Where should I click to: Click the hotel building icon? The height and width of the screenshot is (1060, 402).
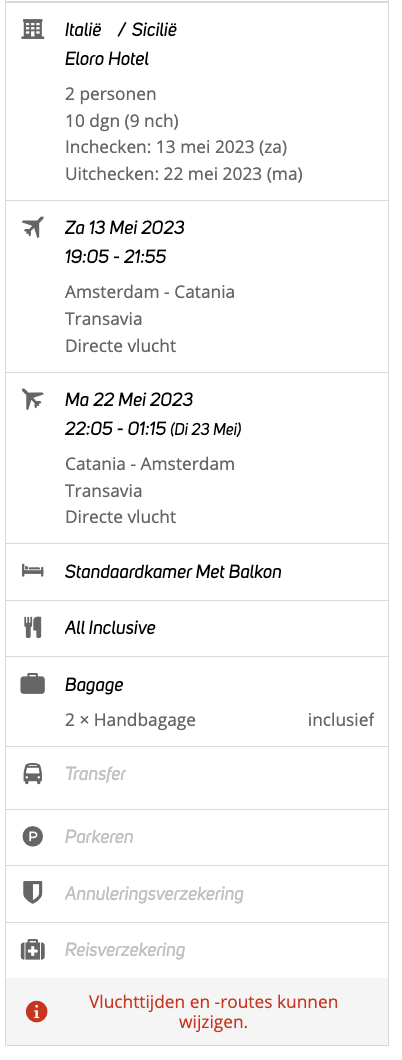pyautogui.click(x=32, y=29)
